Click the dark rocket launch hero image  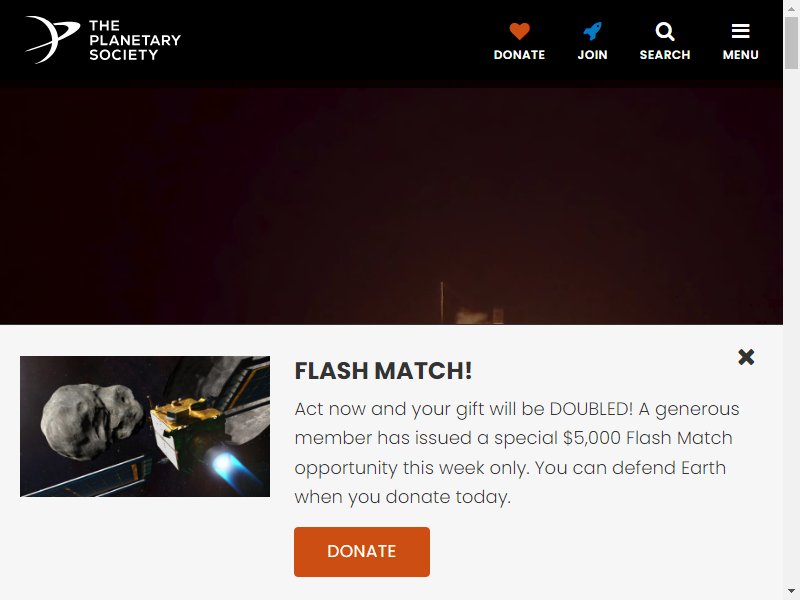[x=391, y=206]
